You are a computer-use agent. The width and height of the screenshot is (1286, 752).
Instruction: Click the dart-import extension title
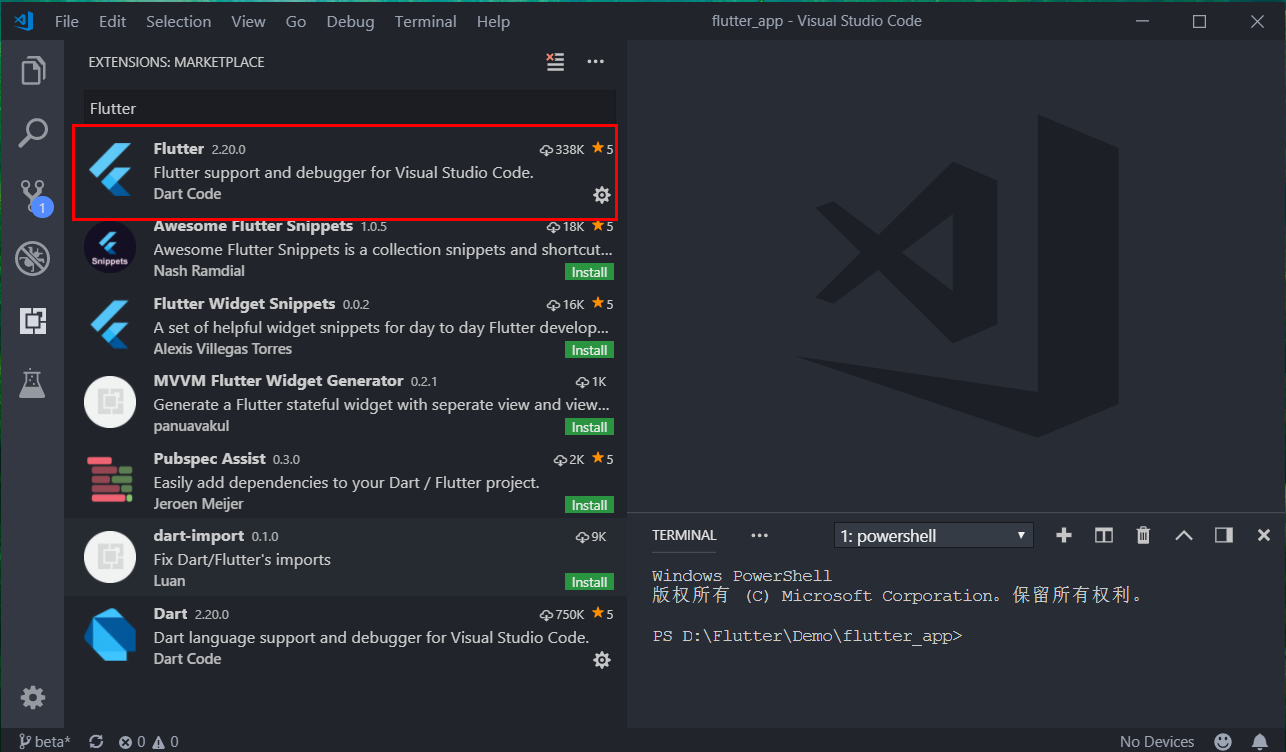coord(198,536)
